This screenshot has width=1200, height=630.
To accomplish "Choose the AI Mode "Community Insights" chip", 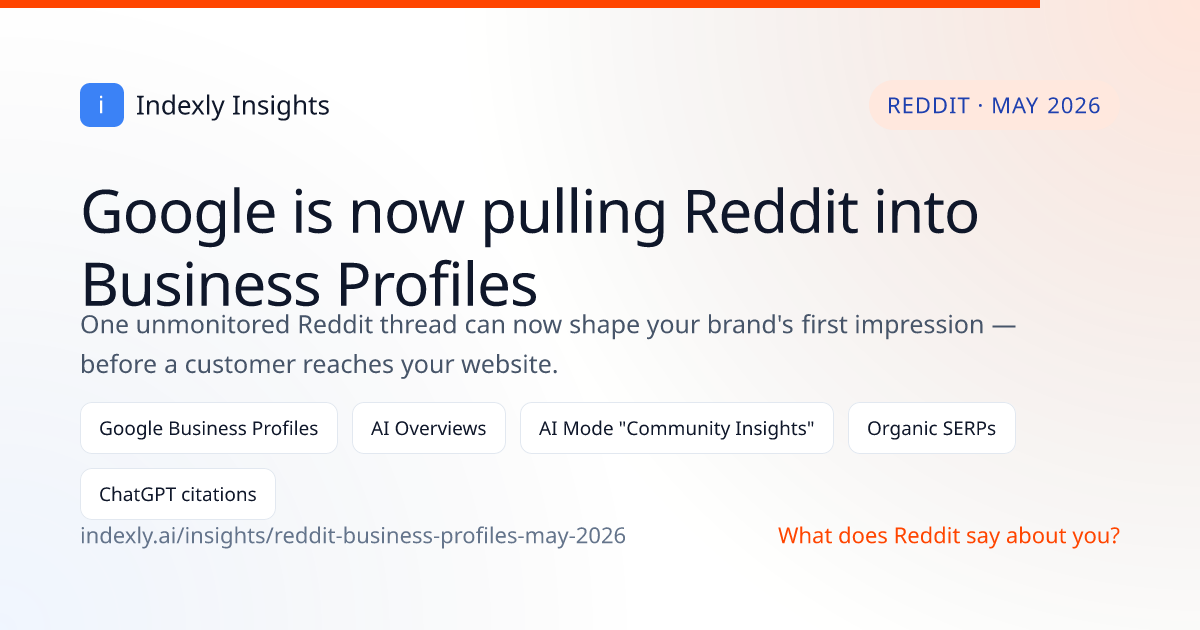I will coord(677,428).
